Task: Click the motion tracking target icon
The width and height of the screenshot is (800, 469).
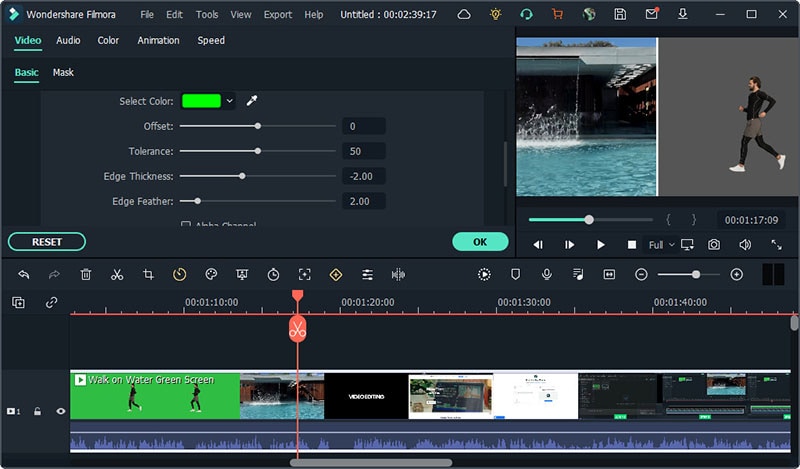Action: click(305, 275)
